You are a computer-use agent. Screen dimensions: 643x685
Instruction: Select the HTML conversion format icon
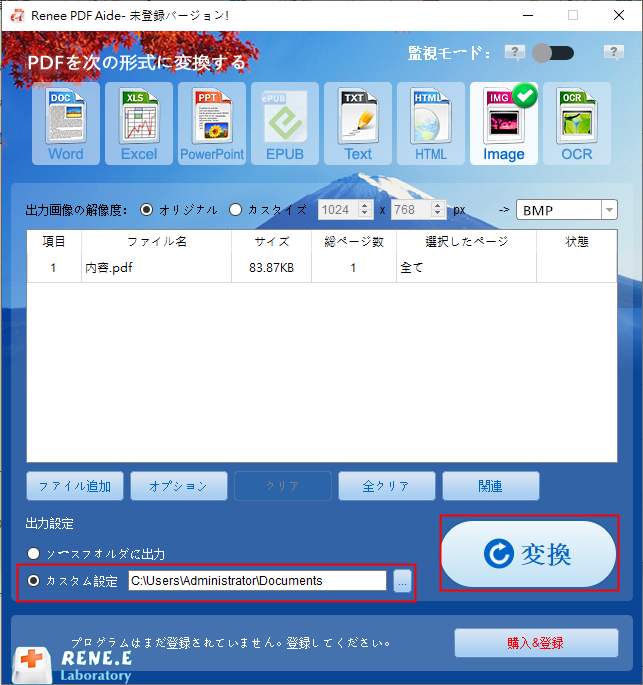click(x=431, y=123)
